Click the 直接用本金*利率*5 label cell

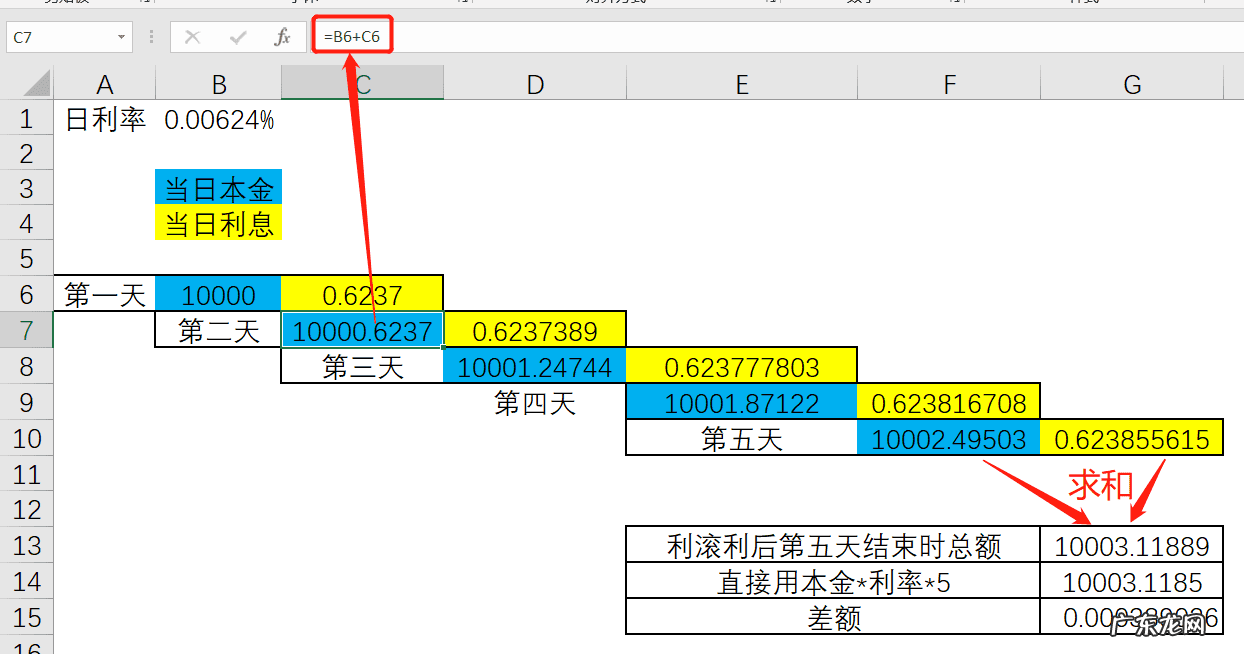tap(832, 579)
